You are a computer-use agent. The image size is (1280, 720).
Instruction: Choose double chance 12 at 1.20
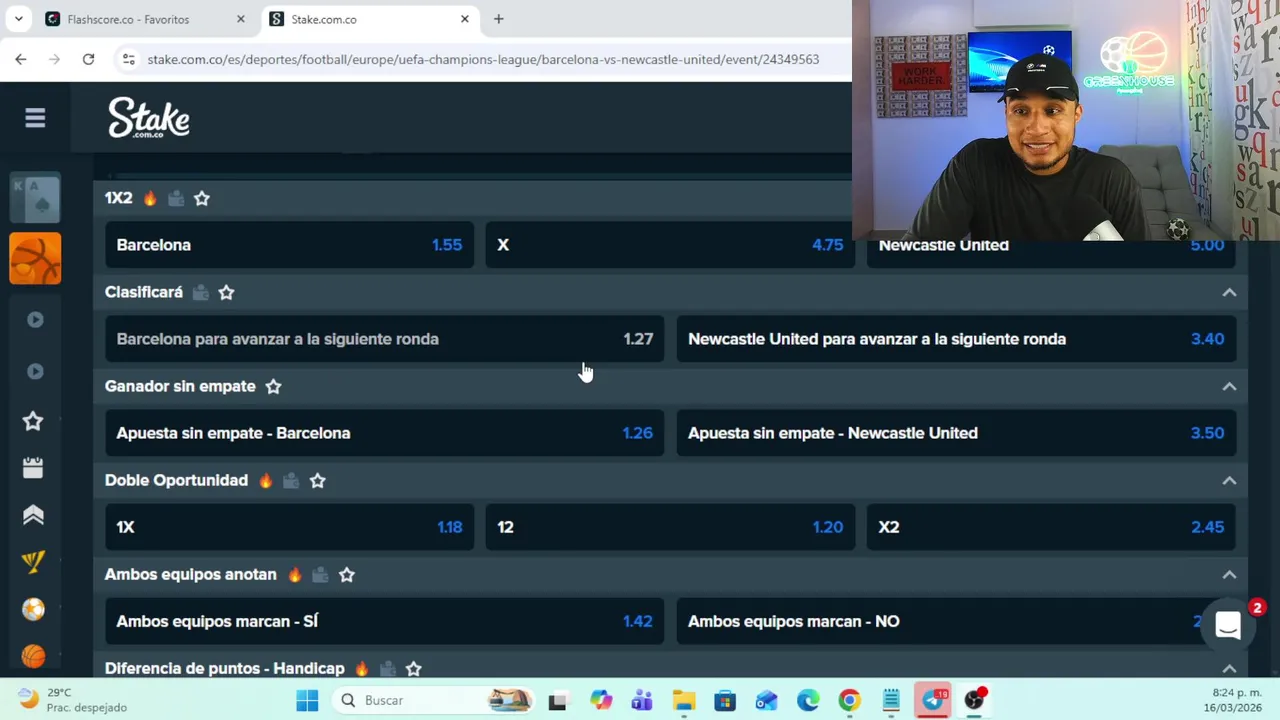670,527
